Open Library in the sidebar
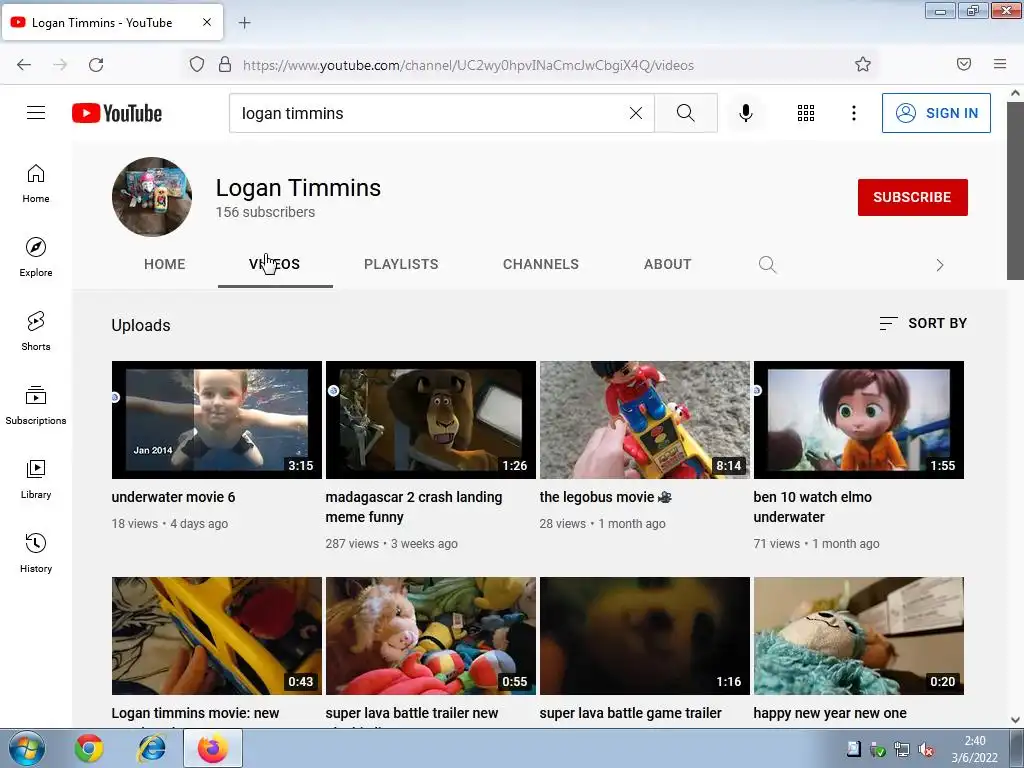The height and width of the screenshot is (768, 1024). click(36, 479)
